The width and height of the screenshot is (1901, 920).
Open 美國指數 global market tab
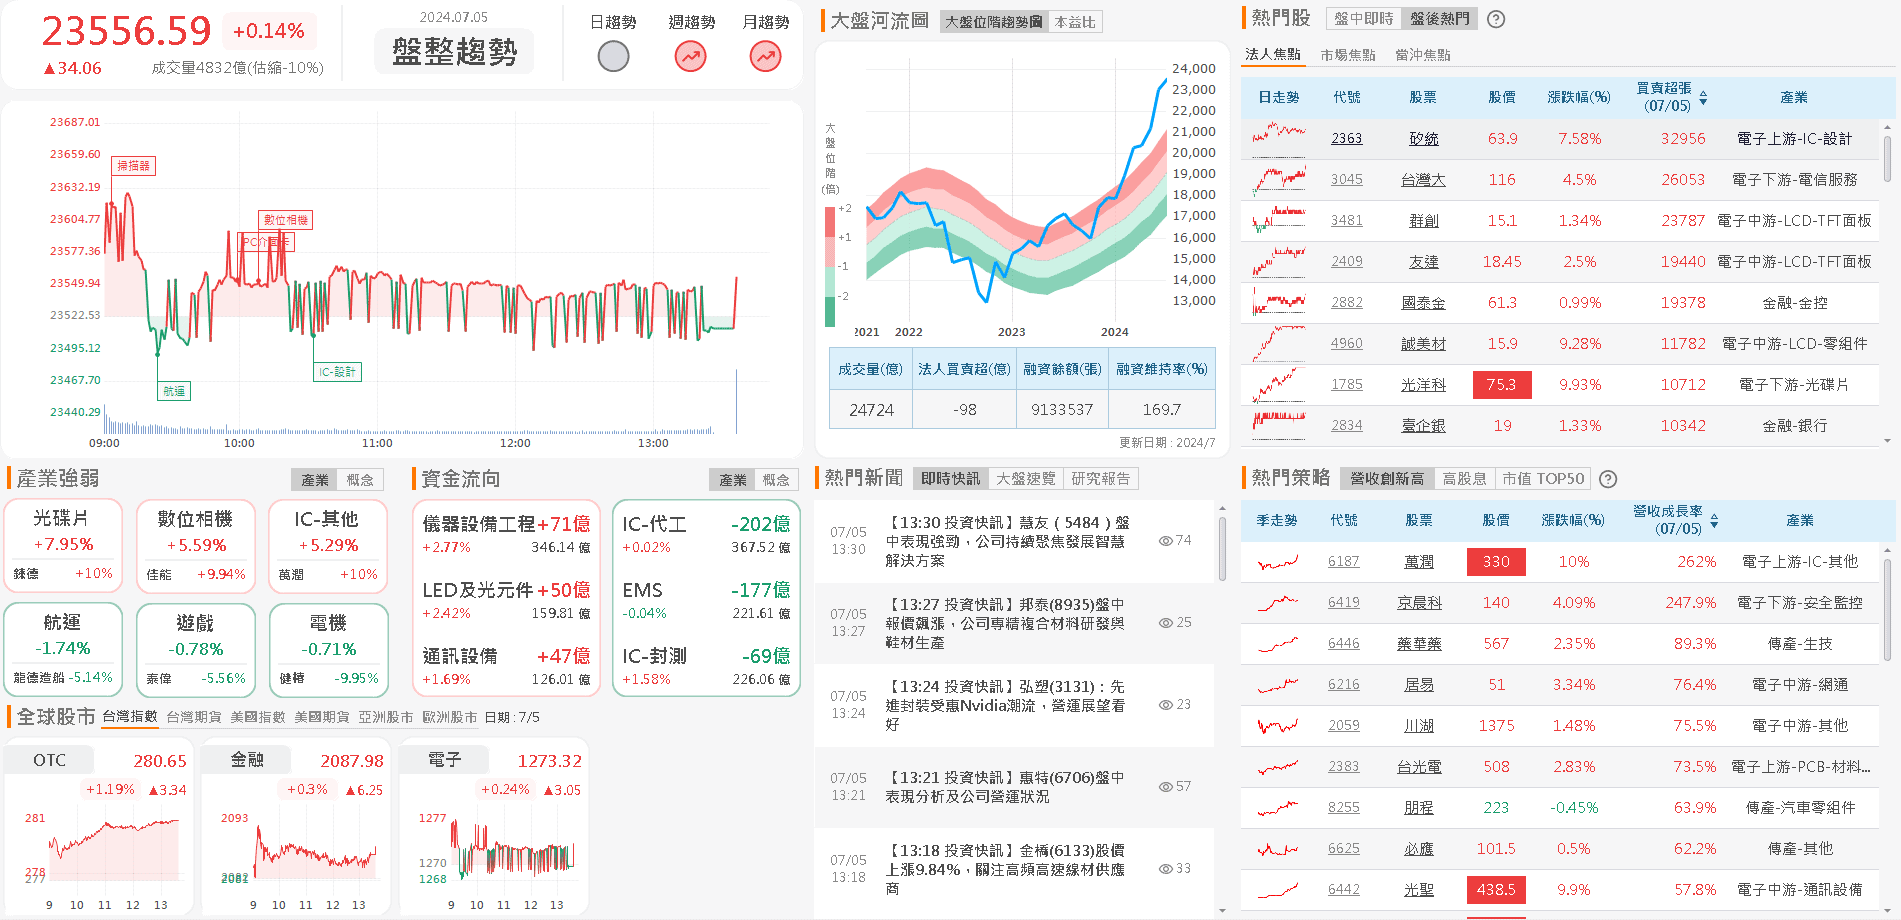pos(258,717)
